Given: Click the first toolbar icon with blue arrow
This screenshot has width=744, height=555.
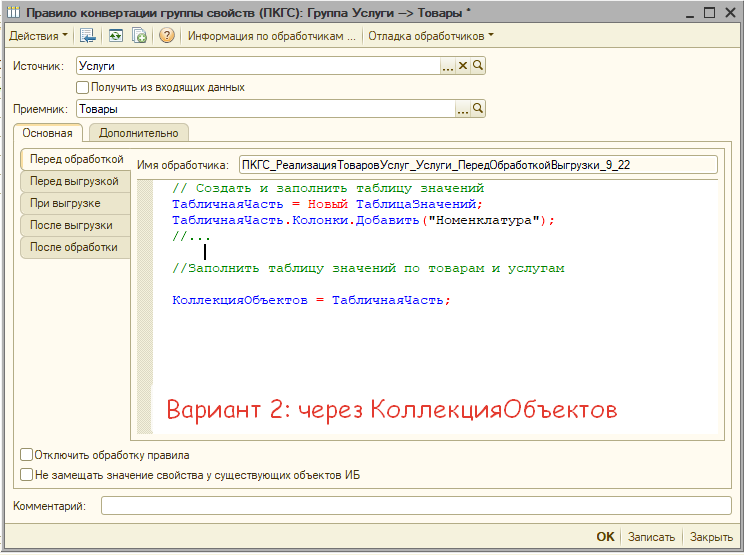Looking at the screenshot, I should coord(87,36).
